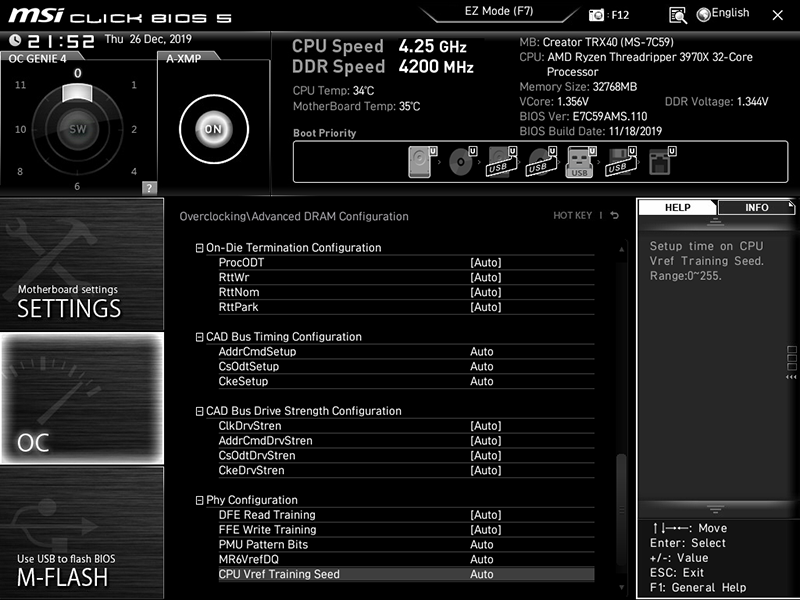The width and height of the screenshot is (800, 600).
Task: Click the help panel bottom scroll handle
Action: click(715, 509)
